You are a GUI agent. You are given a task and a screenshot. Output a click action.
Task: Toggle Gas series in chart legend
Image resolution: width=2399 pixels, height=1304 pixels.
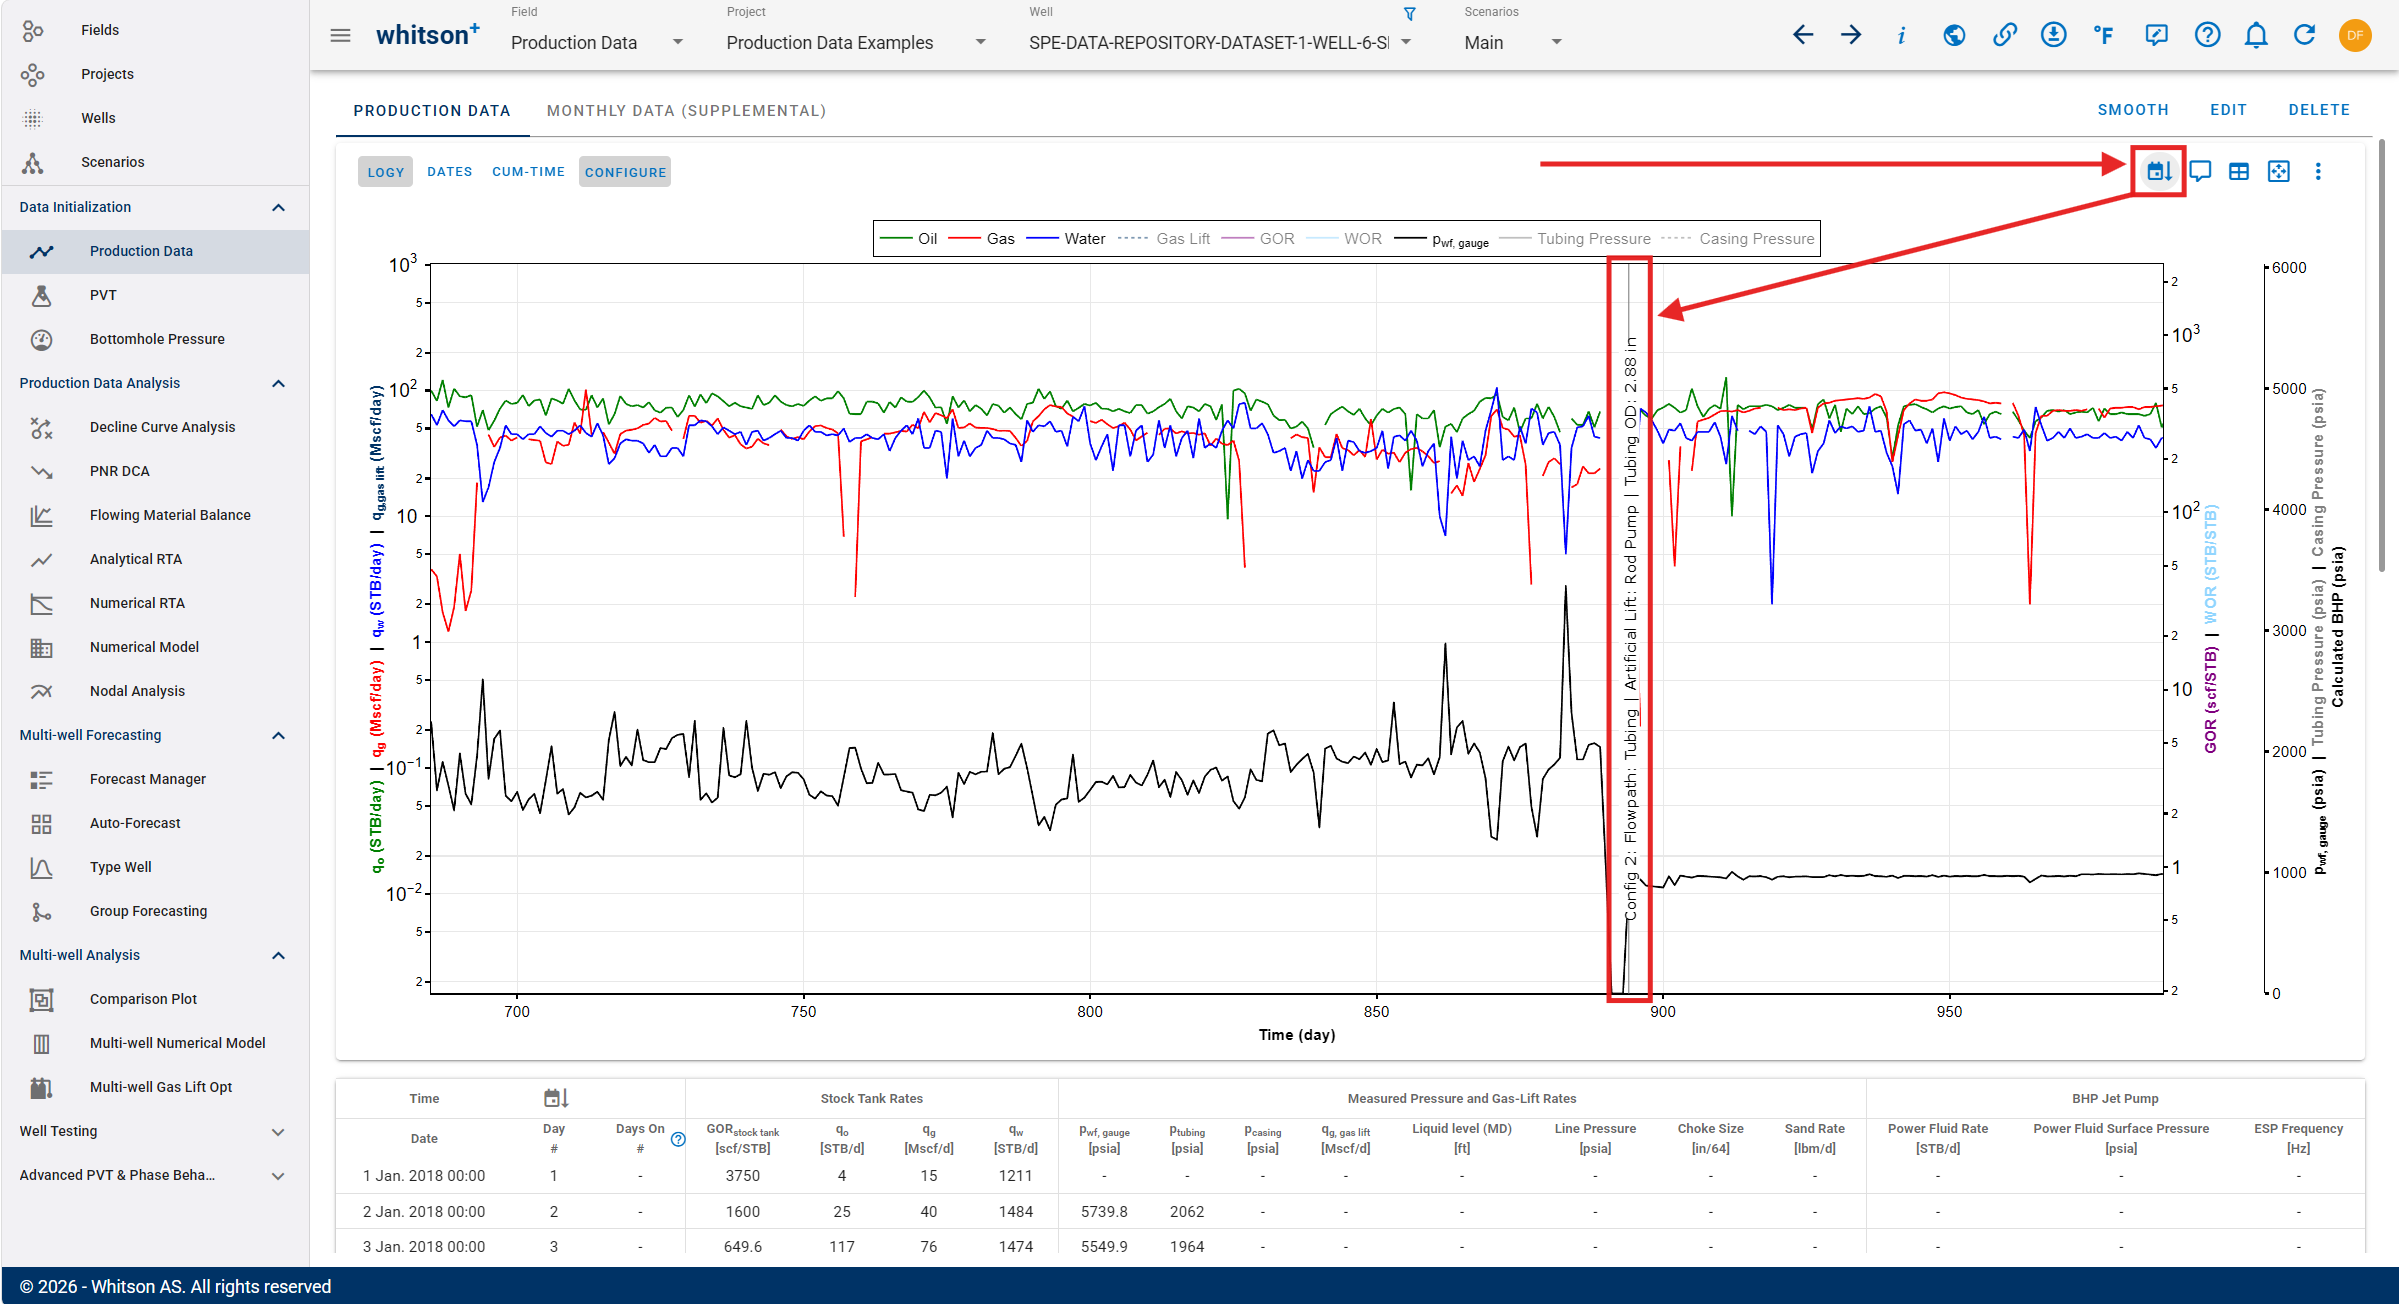pyautogui.click(x=981, y=238)
